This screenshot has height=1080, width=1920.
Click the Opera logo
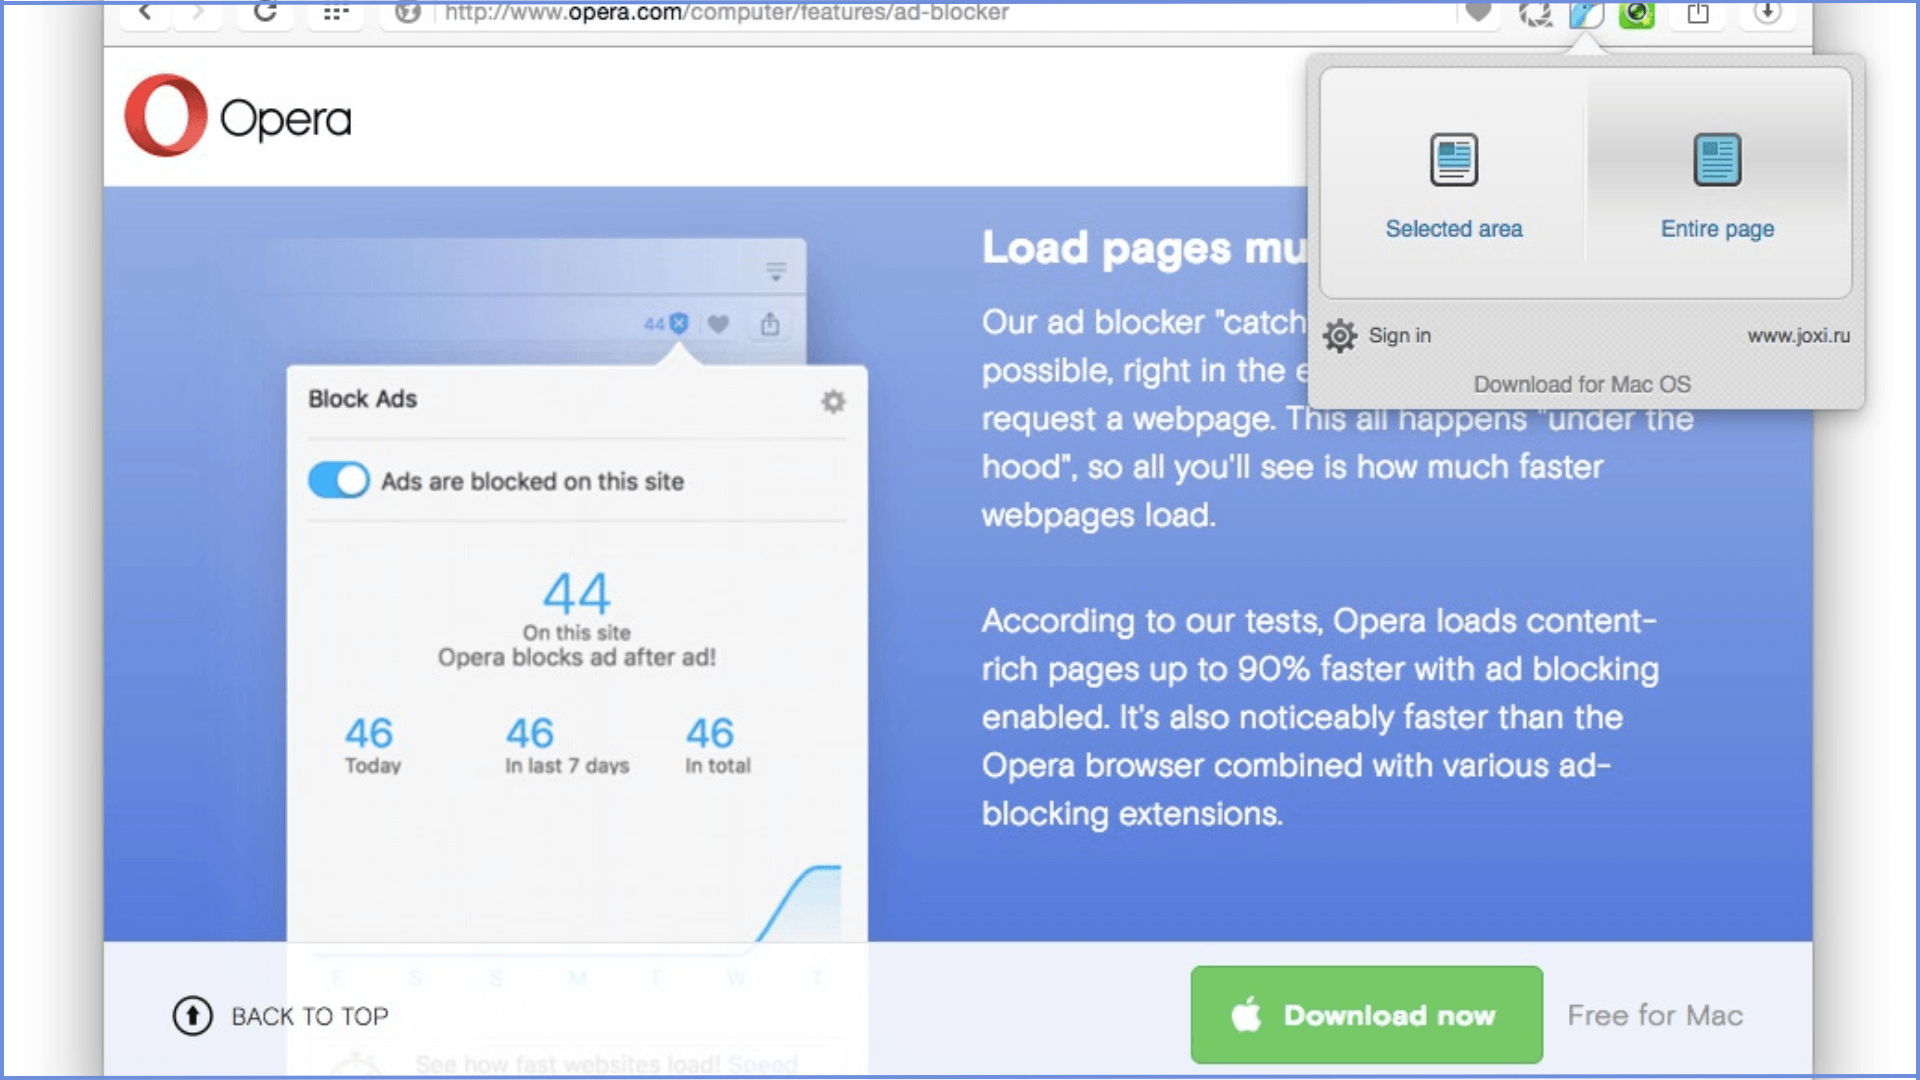(238, 116)
